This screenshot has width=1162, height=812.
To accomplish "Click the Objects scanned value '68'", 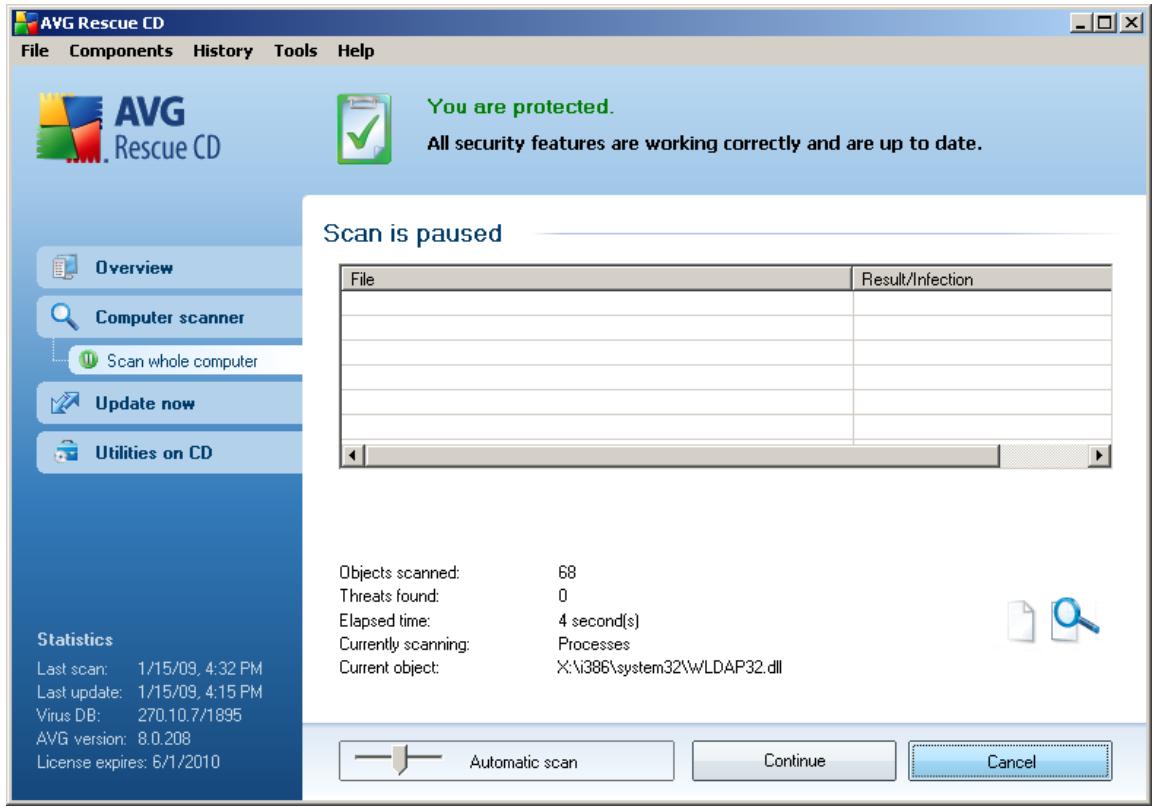I will coord(567,572).
